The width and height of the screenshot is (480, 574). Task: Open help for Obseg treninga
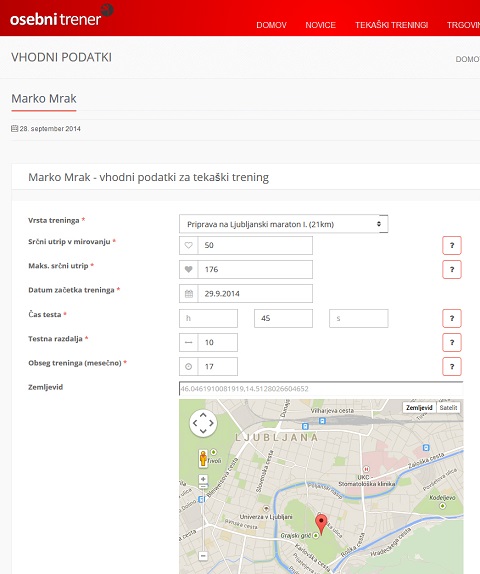[452, 366]
